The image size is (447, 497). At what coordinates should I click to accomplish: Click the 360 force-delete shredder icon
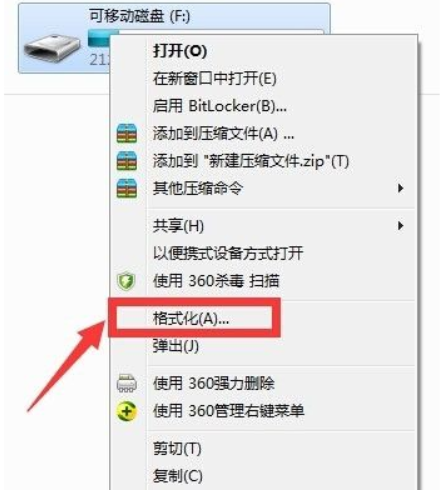click(127, 383)
